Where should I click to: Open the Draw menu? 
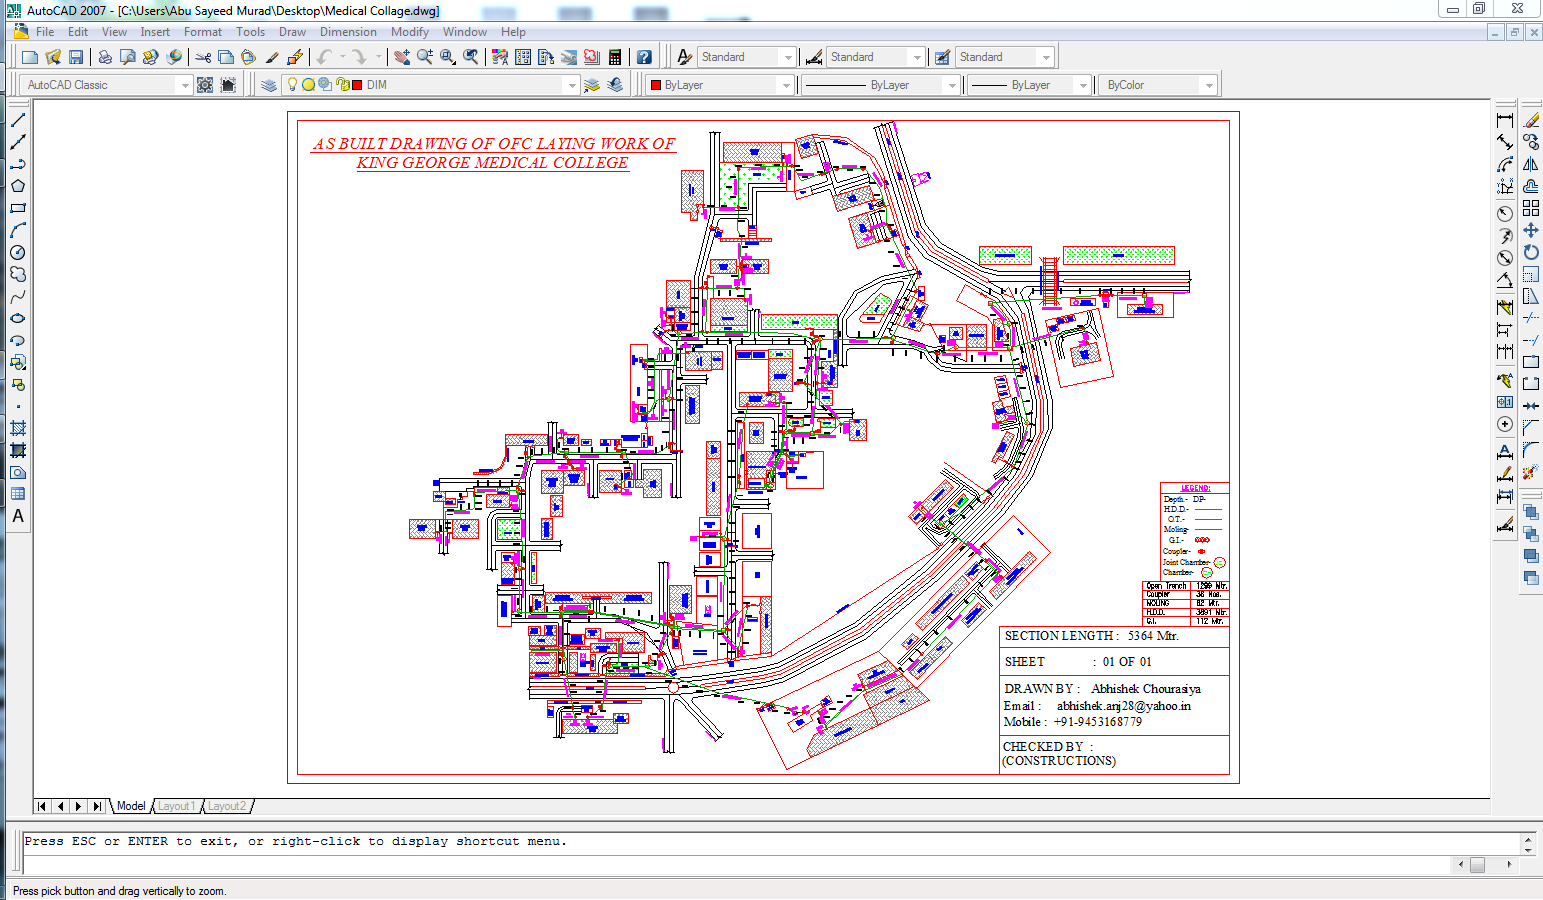point(292,32)
